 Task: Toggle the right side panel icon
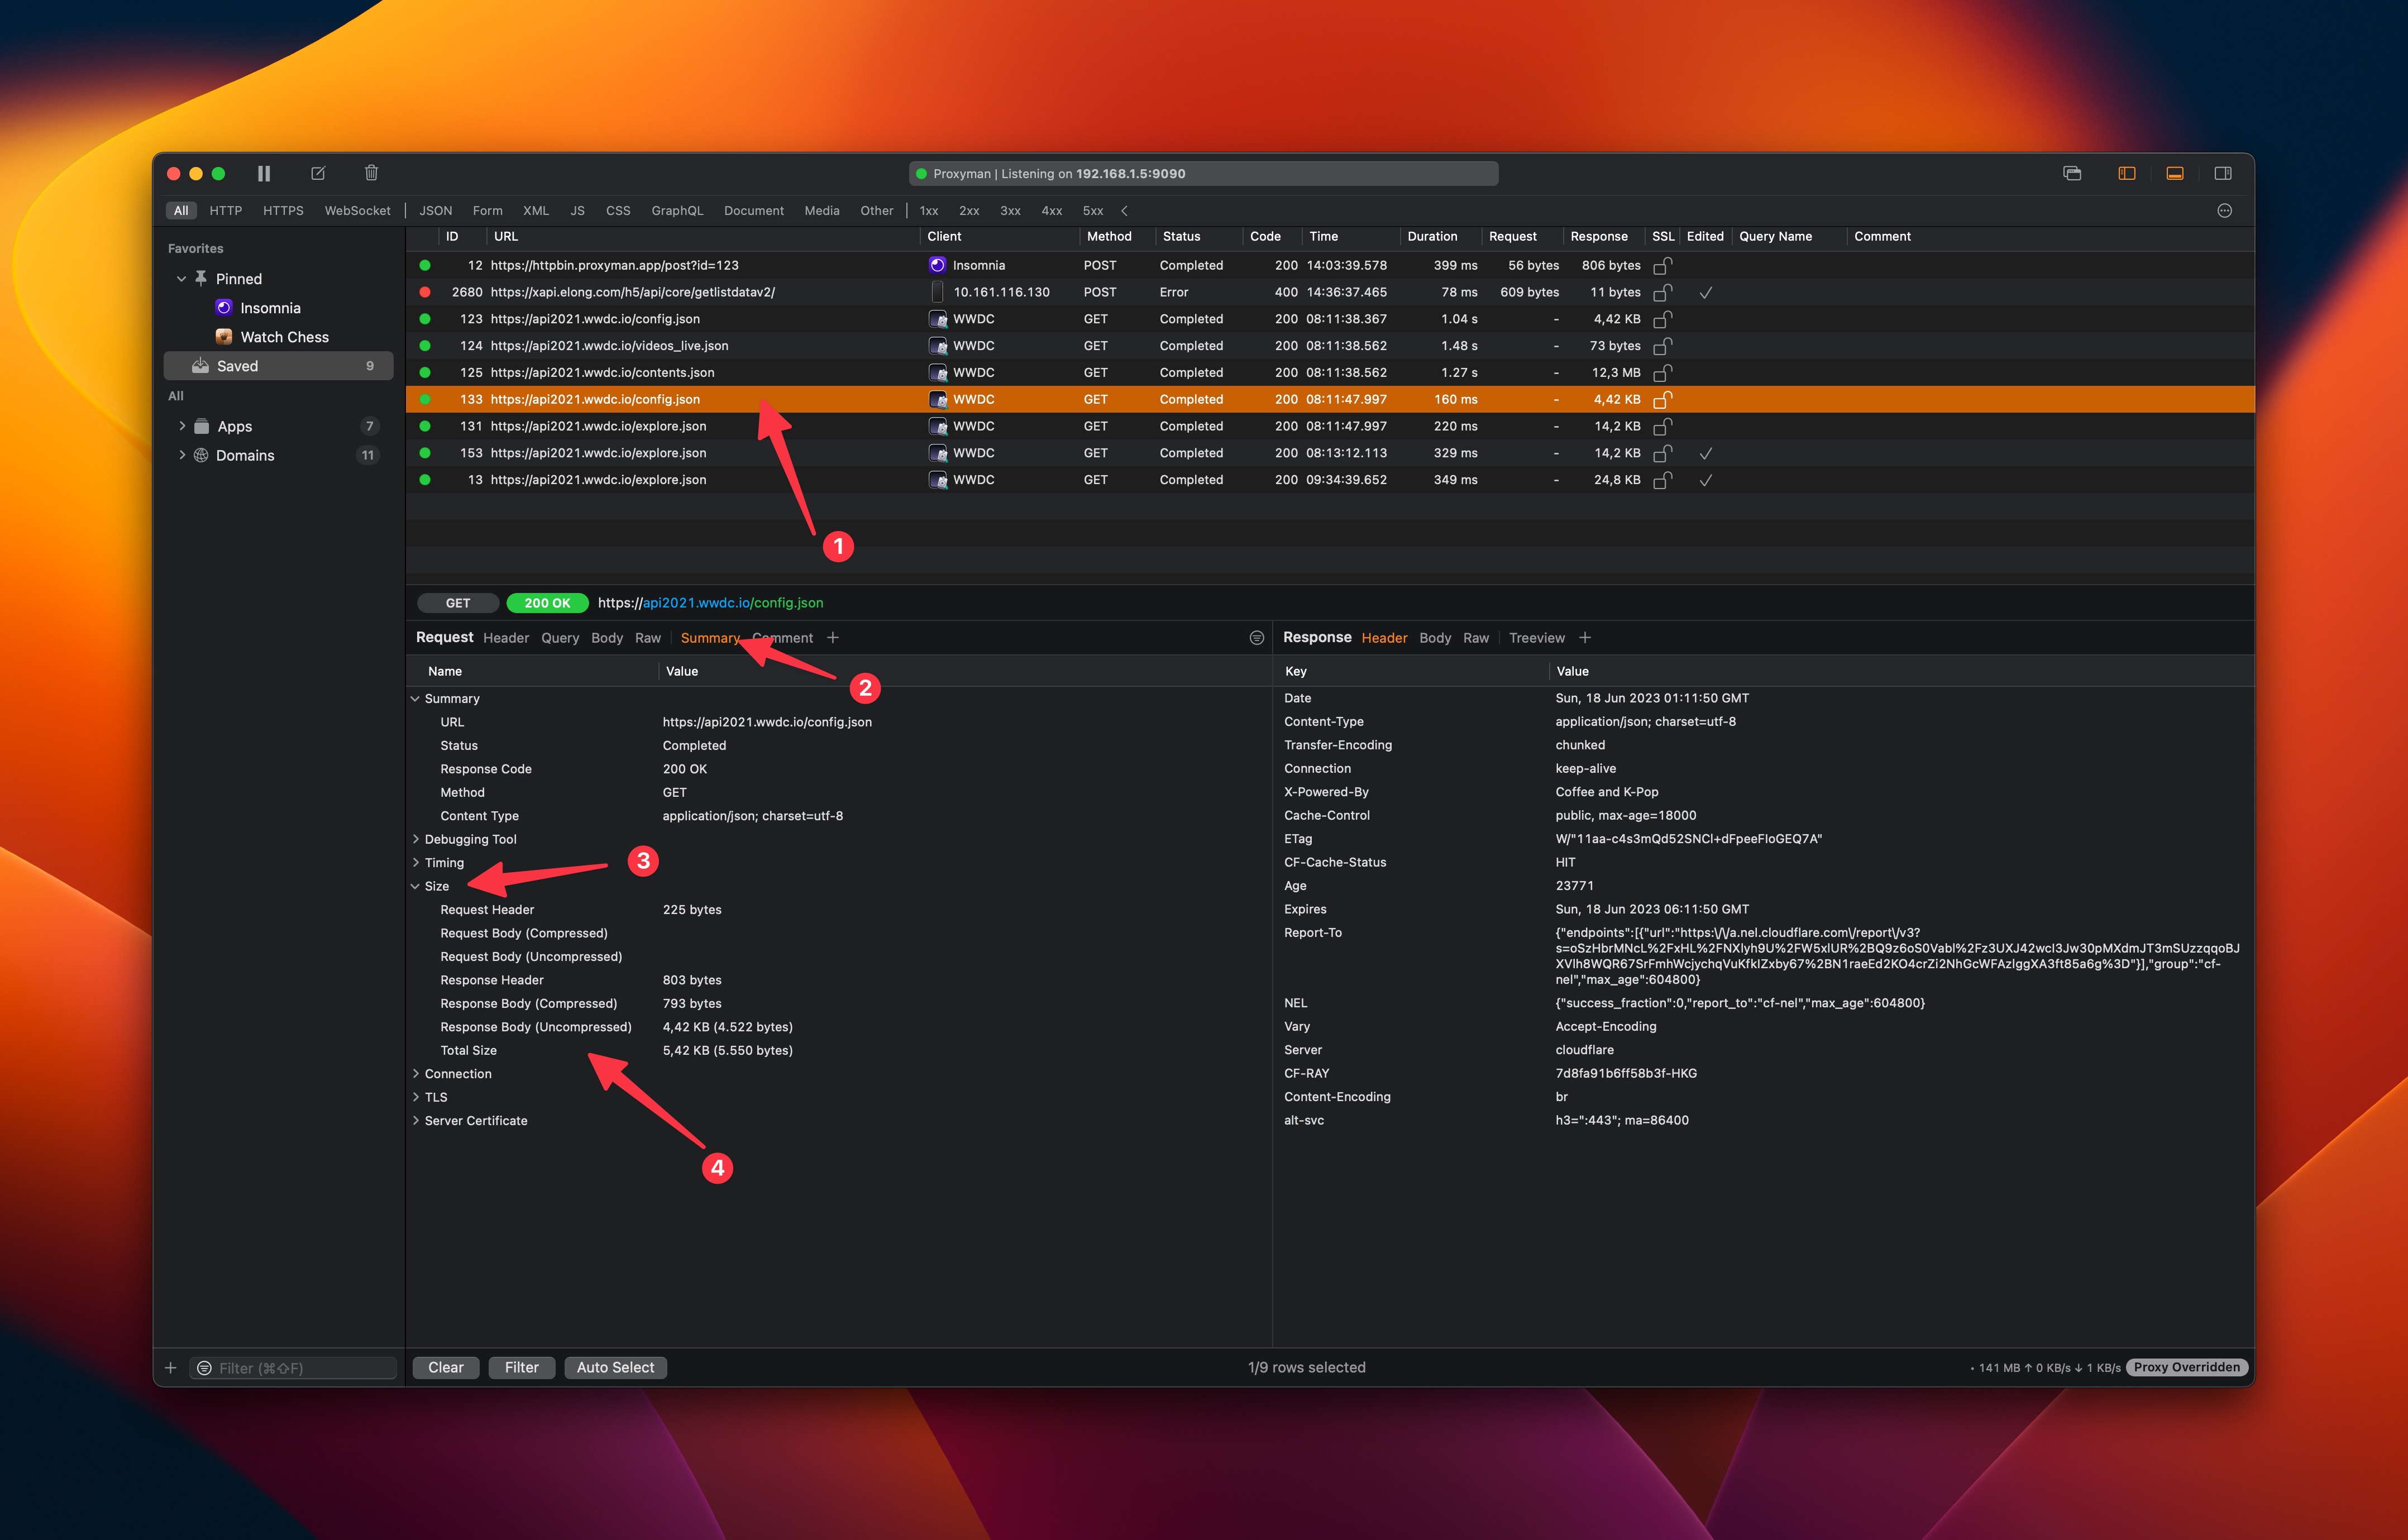coord(2222,173)
